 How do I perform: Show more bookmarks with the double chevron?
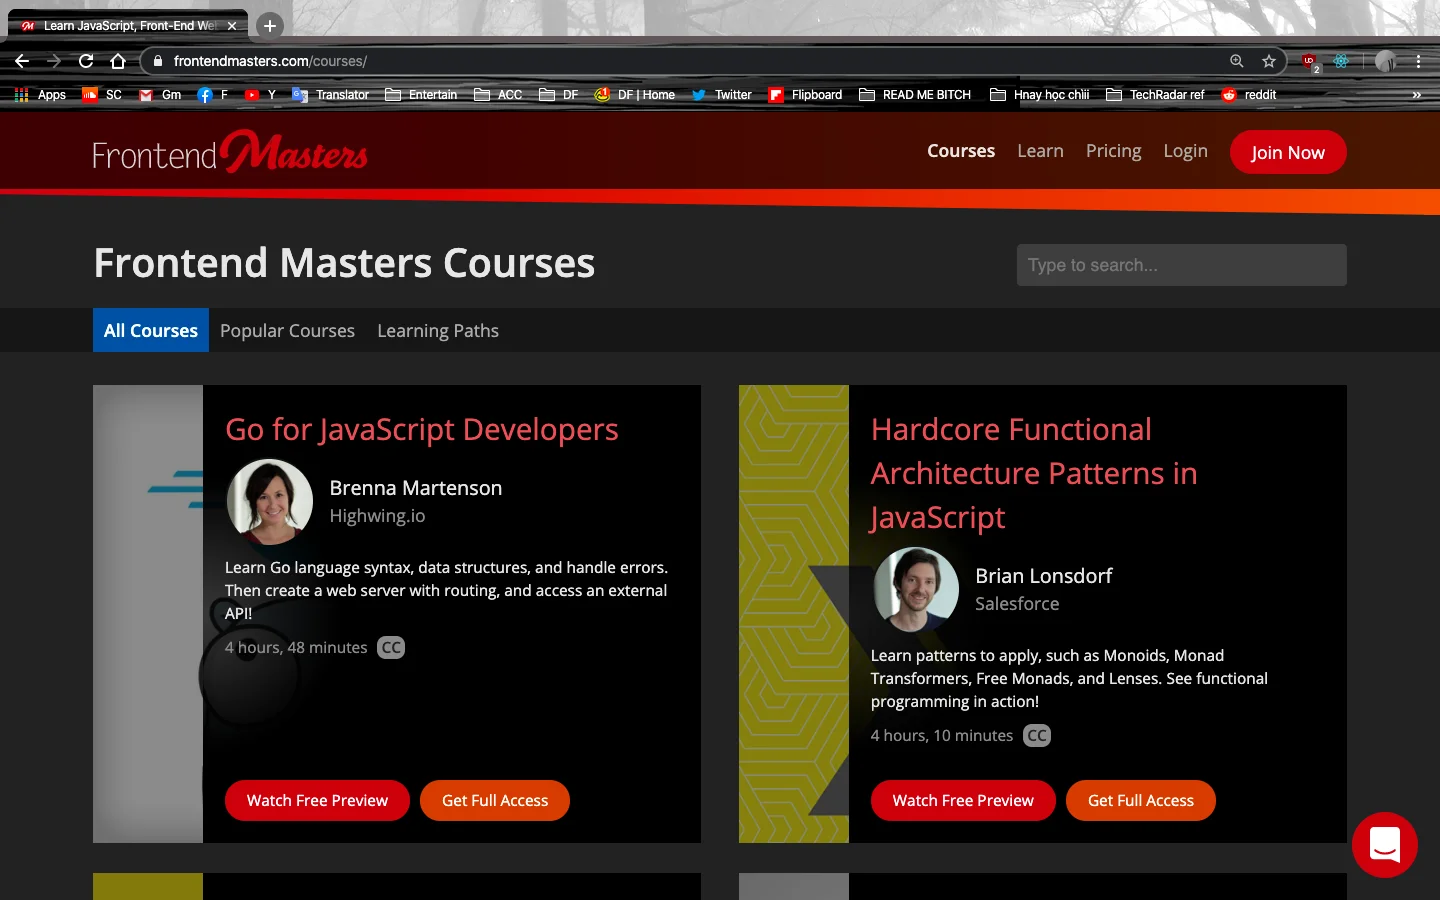pyautogui.click(x=1416, y=95)
